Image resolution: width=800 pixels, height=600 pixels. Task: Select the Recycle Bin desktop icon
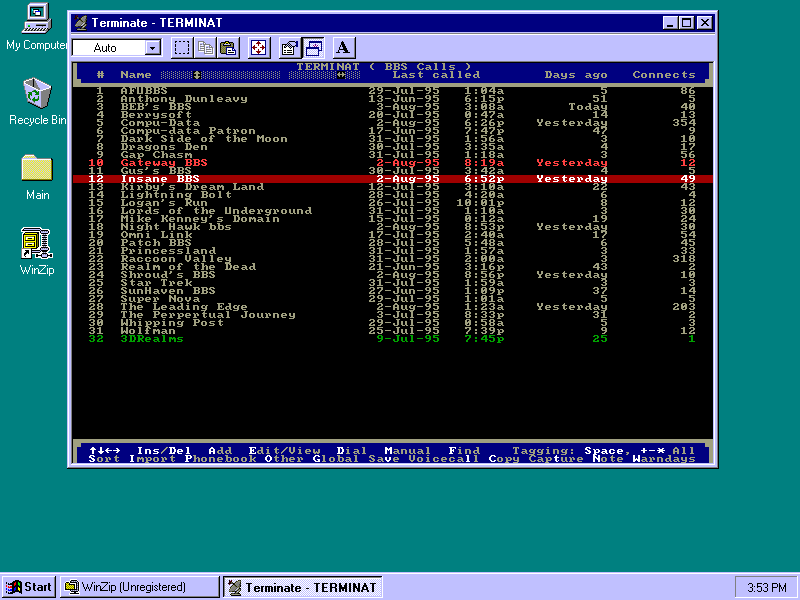point(37,102)
